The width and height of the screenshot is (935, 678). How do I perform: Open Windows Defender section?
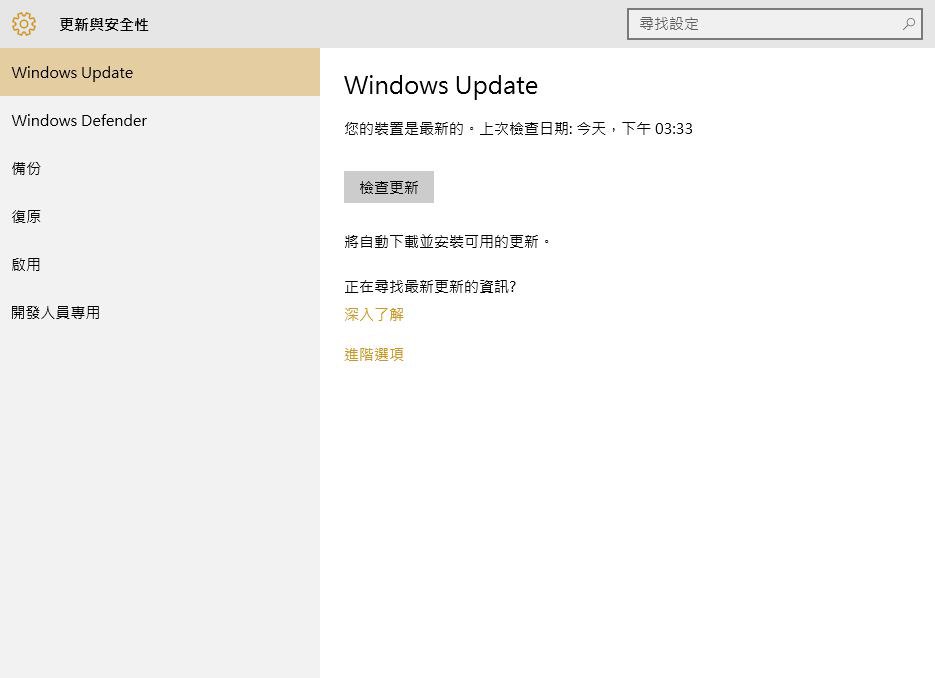(x=160, y=120)
